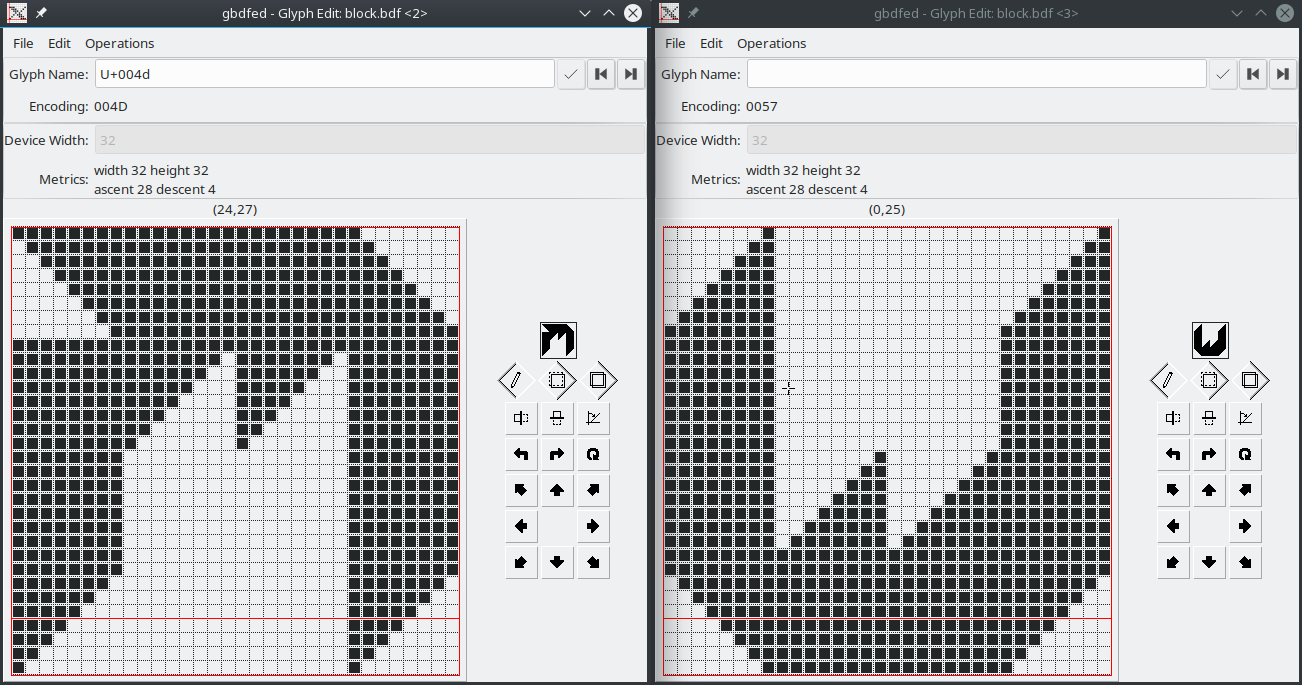
Task: Go to next glyph in left window
Action: pyautogui.click(x=631, y=74)
